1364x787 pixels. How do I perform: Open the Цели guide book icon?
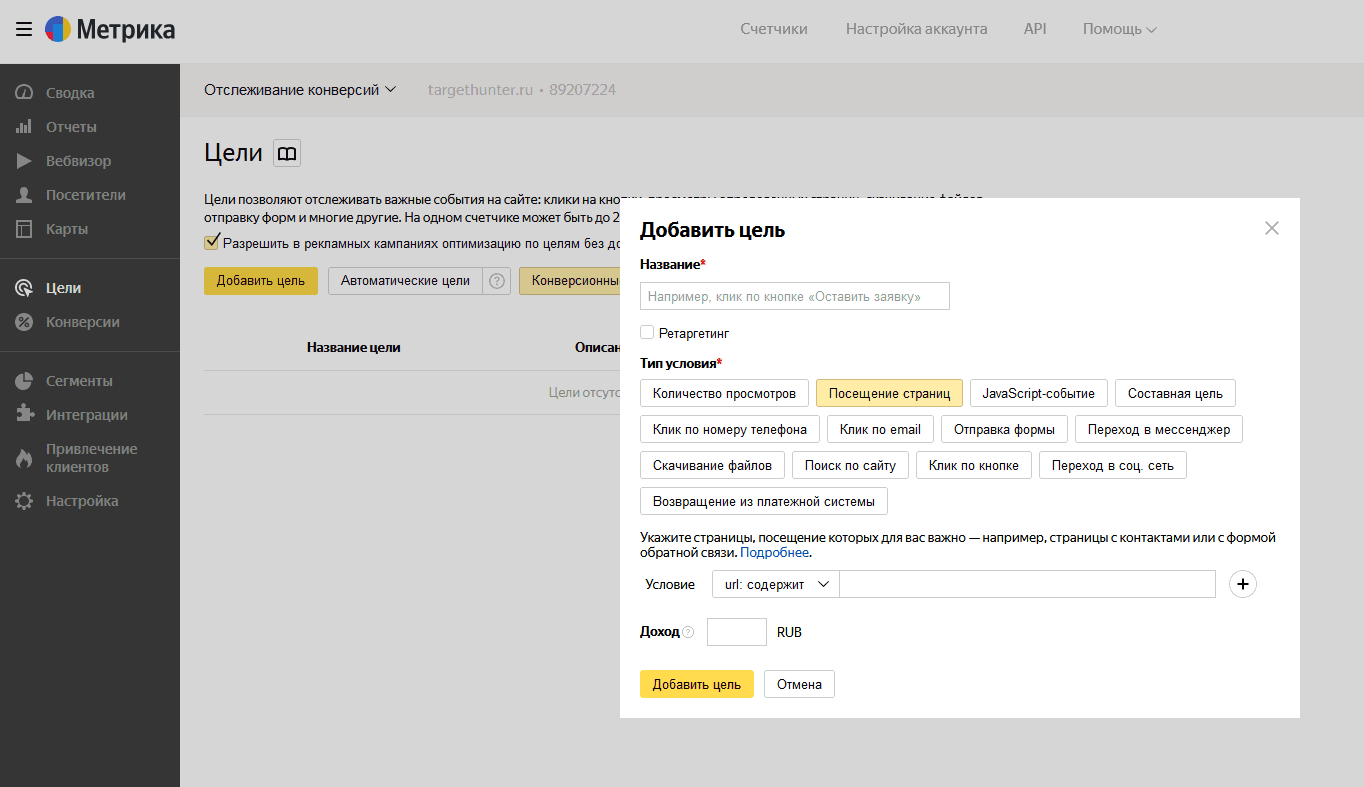(x=287, y=153)
